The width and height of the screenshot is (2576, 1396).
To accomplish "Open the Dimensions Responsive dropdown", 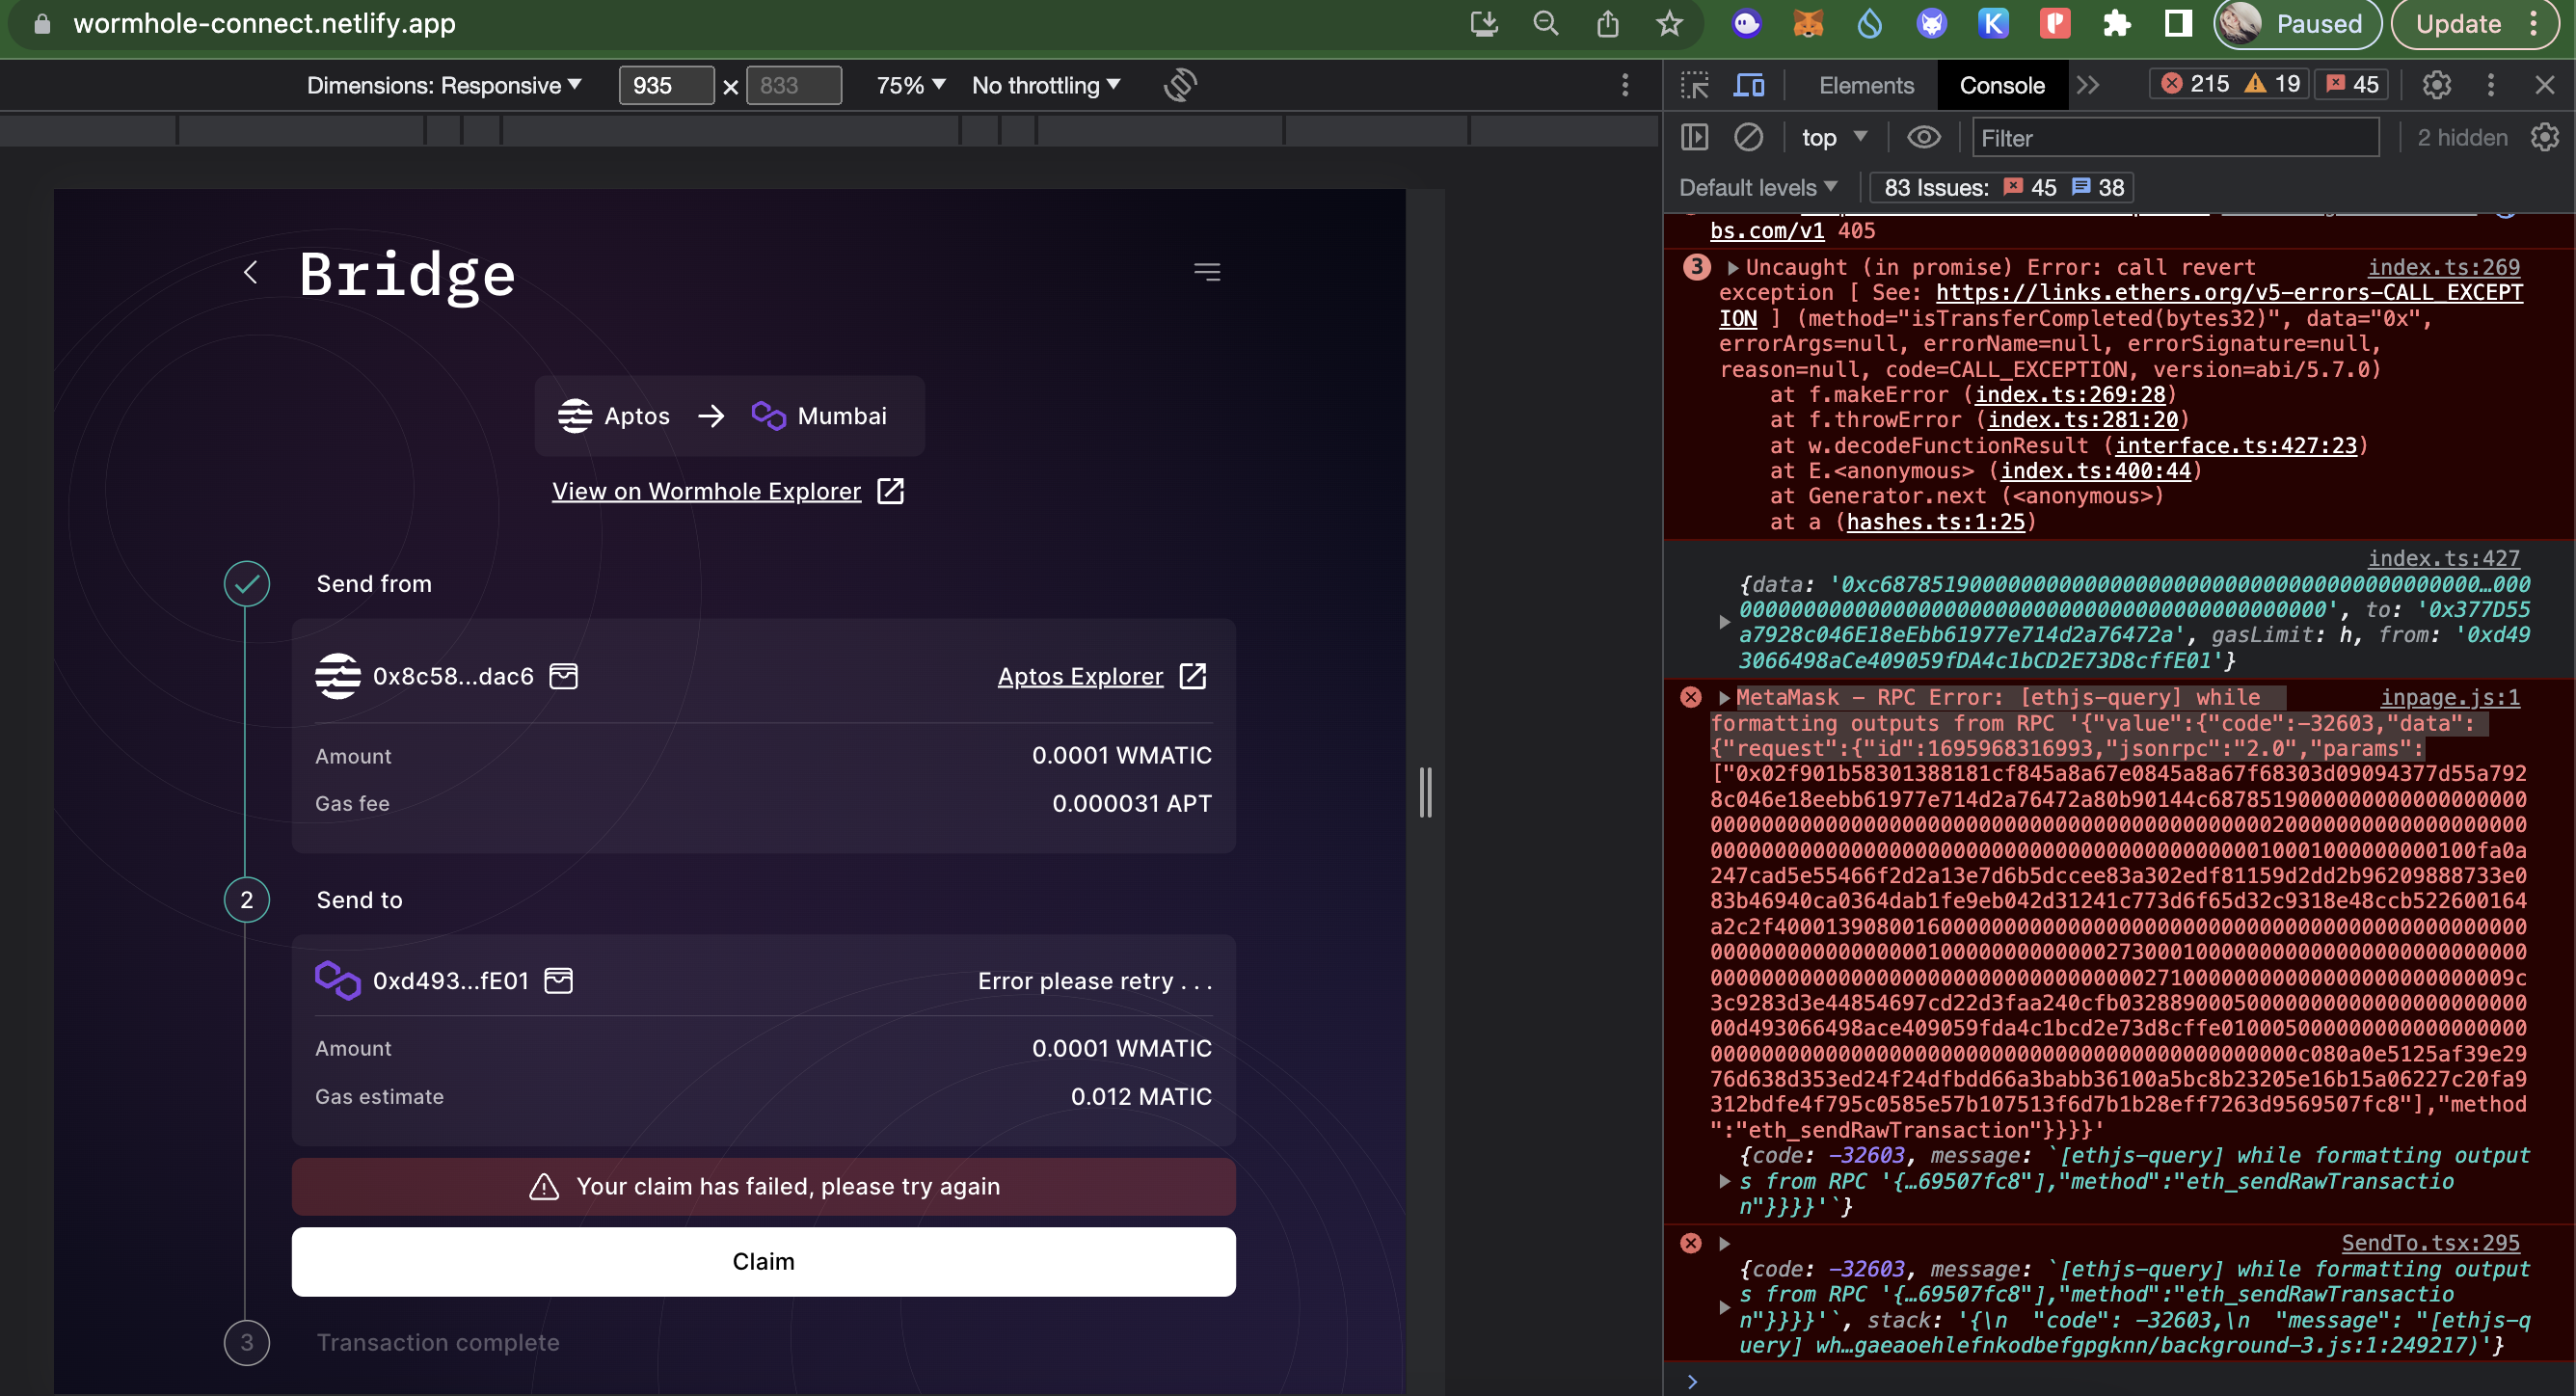I will point(443,85).
